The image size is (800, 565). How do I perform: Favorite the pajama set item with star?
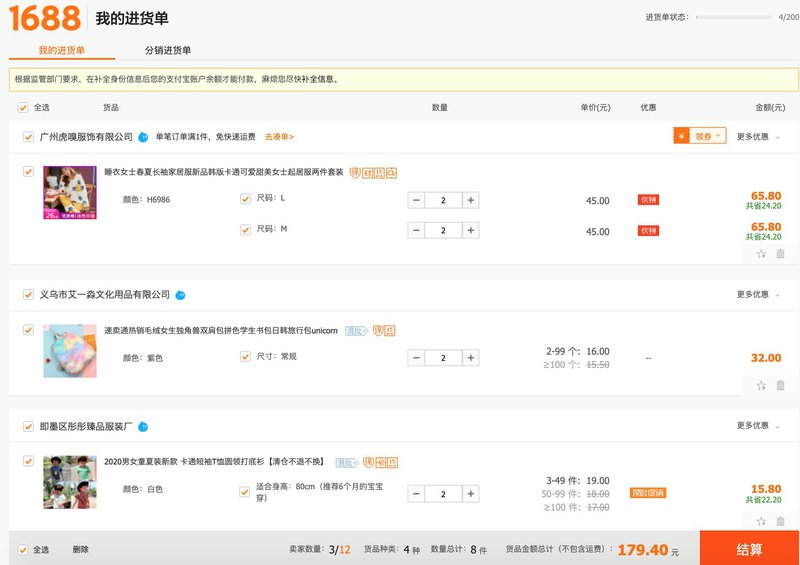click(761, 254)
